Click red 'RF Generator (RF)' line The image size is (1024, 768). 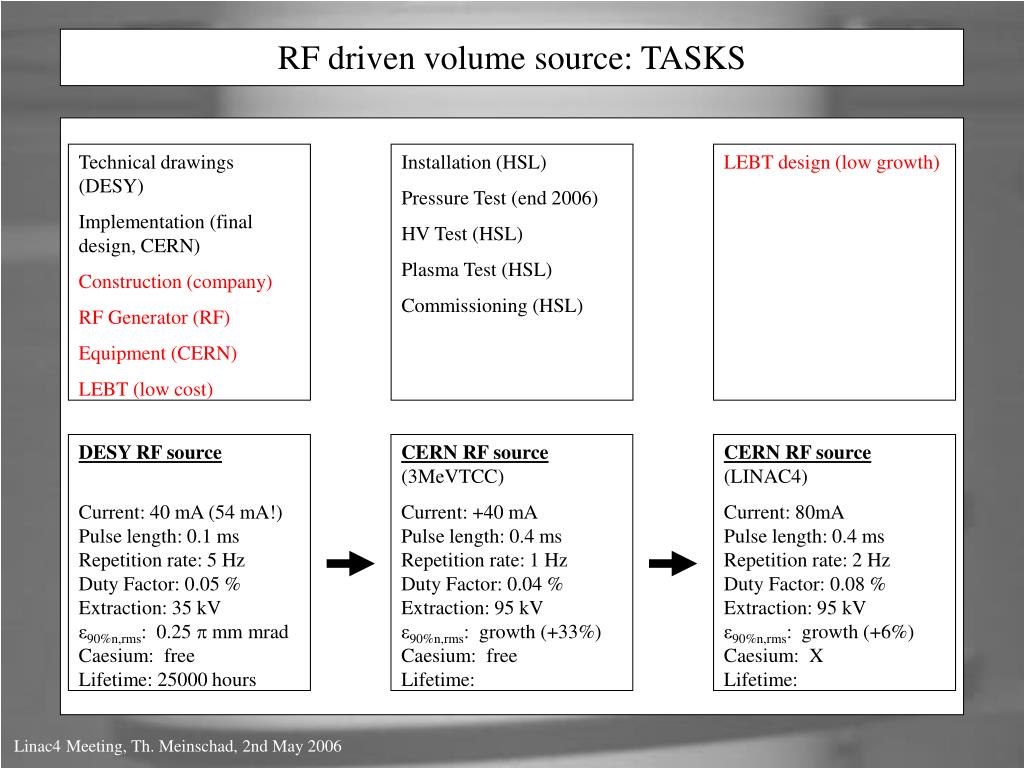[154, 318]
